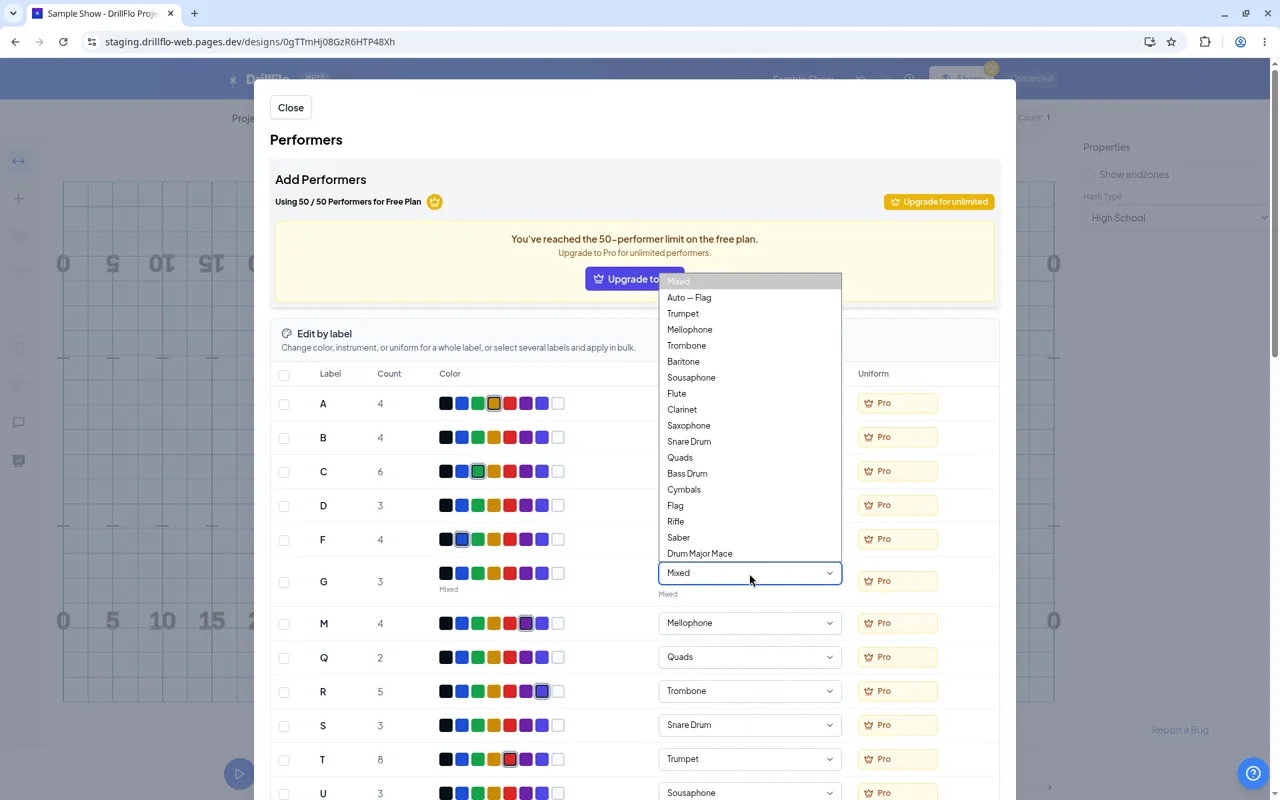1280x800 pixels.
Task: Tick the checkbox for label C
Action: pyautogui.click(x=284, y=473)
